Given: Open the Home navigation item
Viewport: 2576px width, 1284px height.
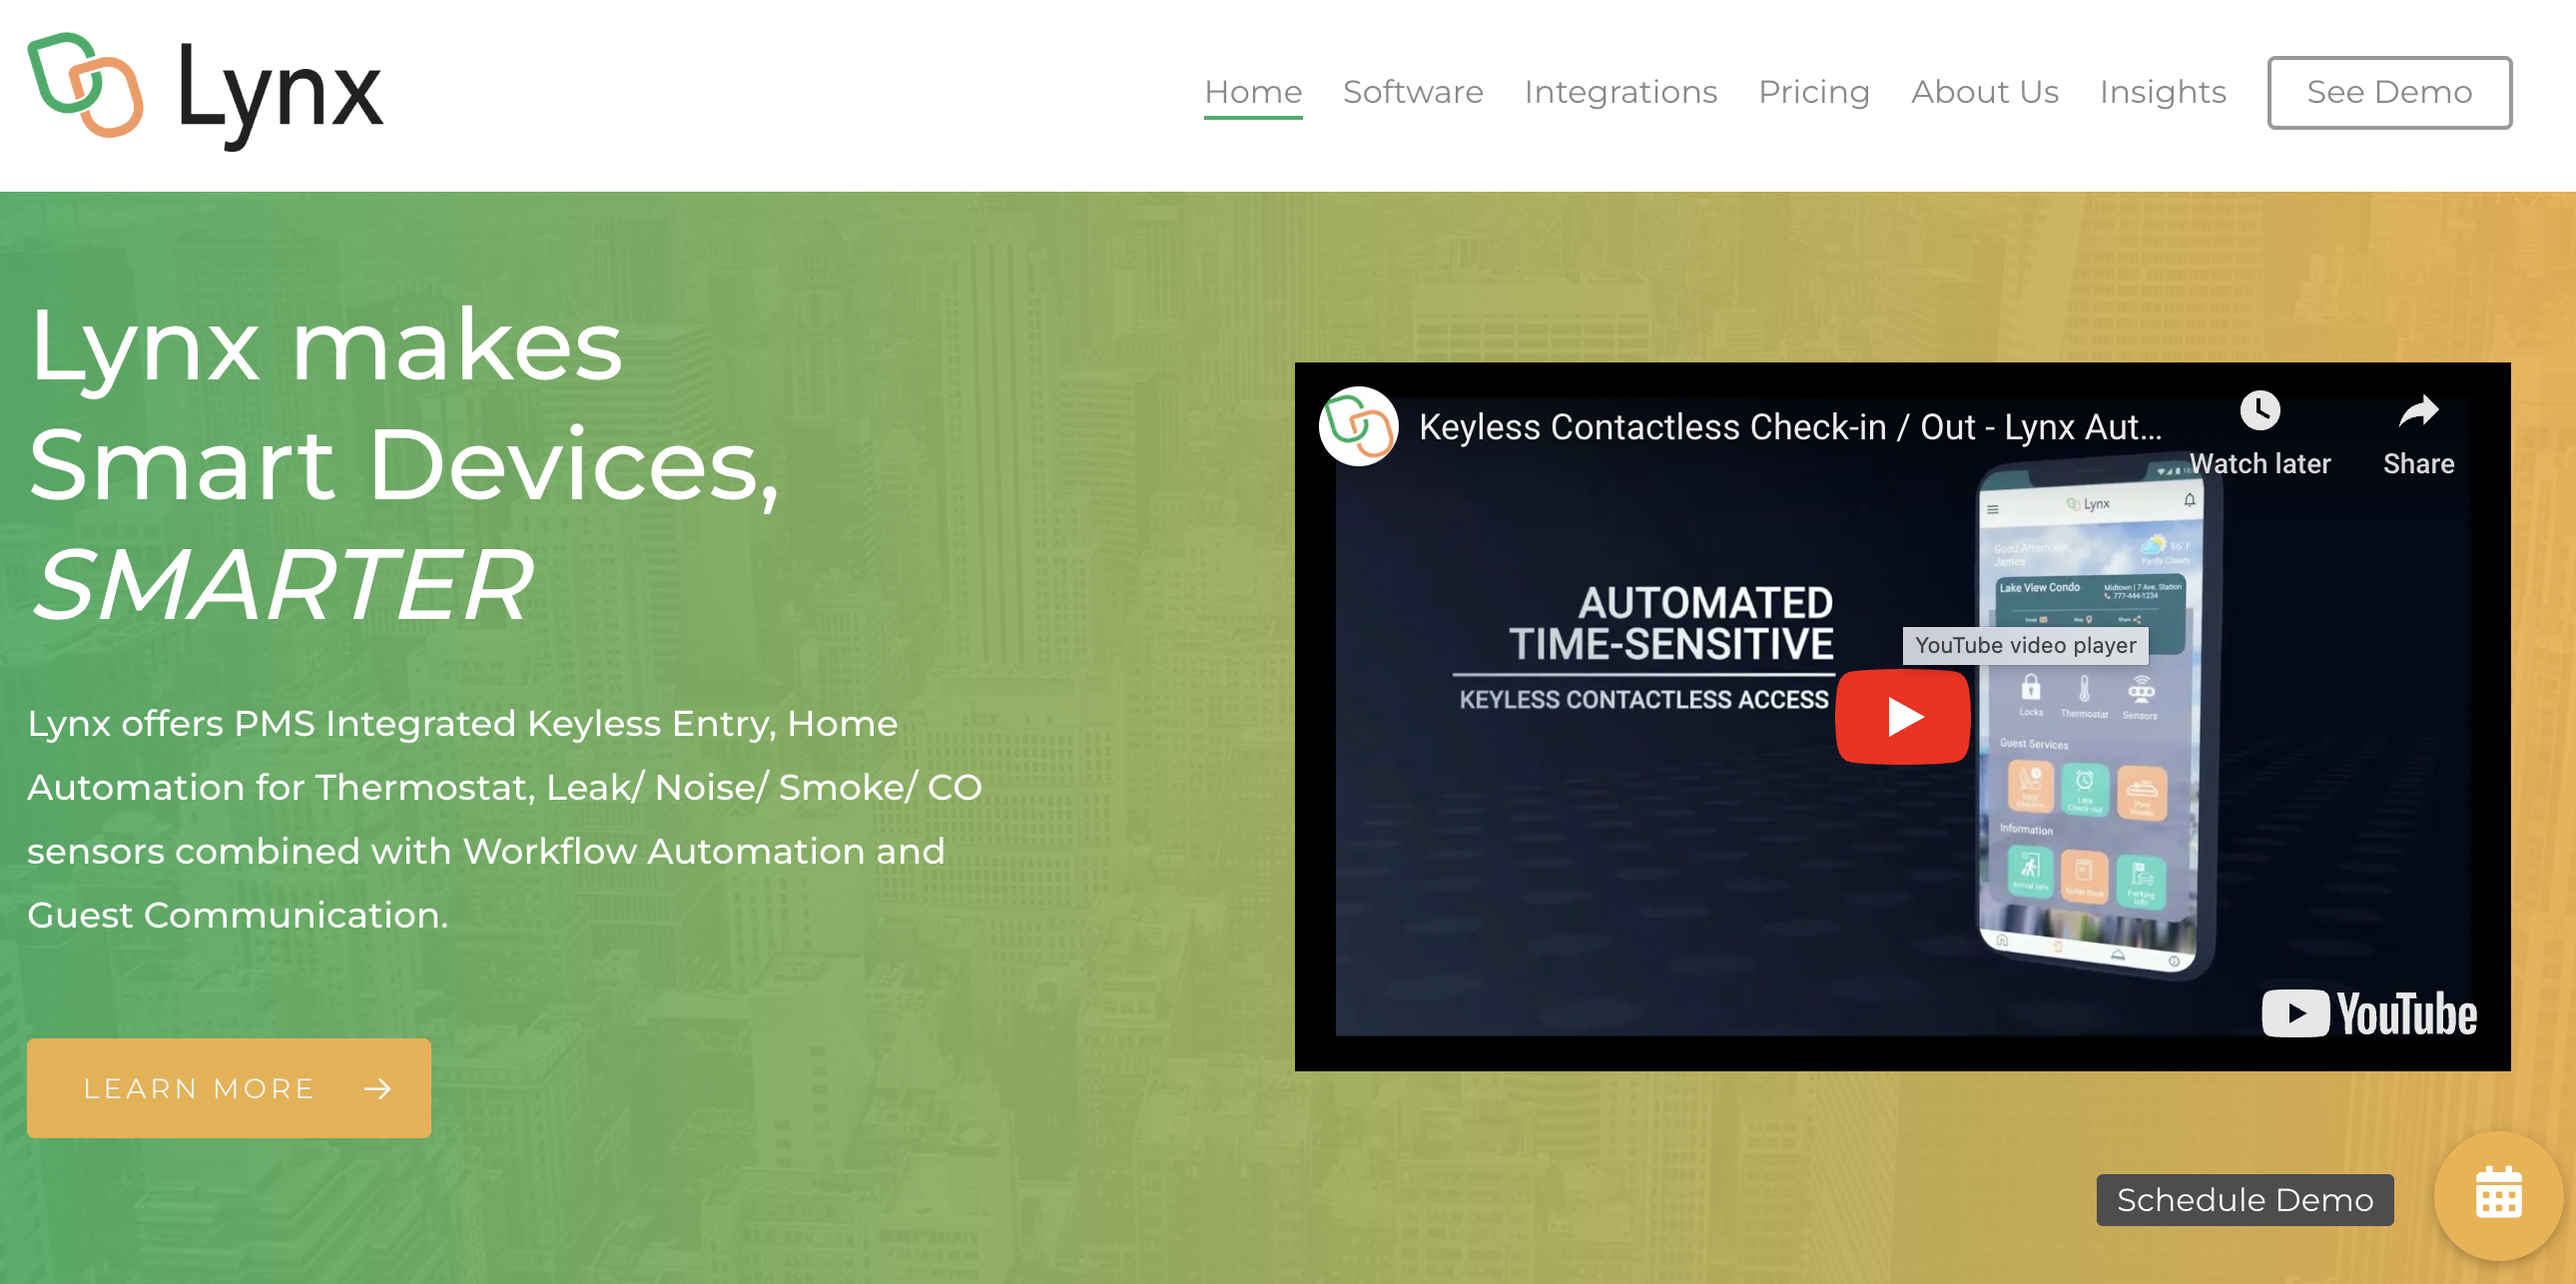Looking at the screenshot, I should [x=1252, y=92].
